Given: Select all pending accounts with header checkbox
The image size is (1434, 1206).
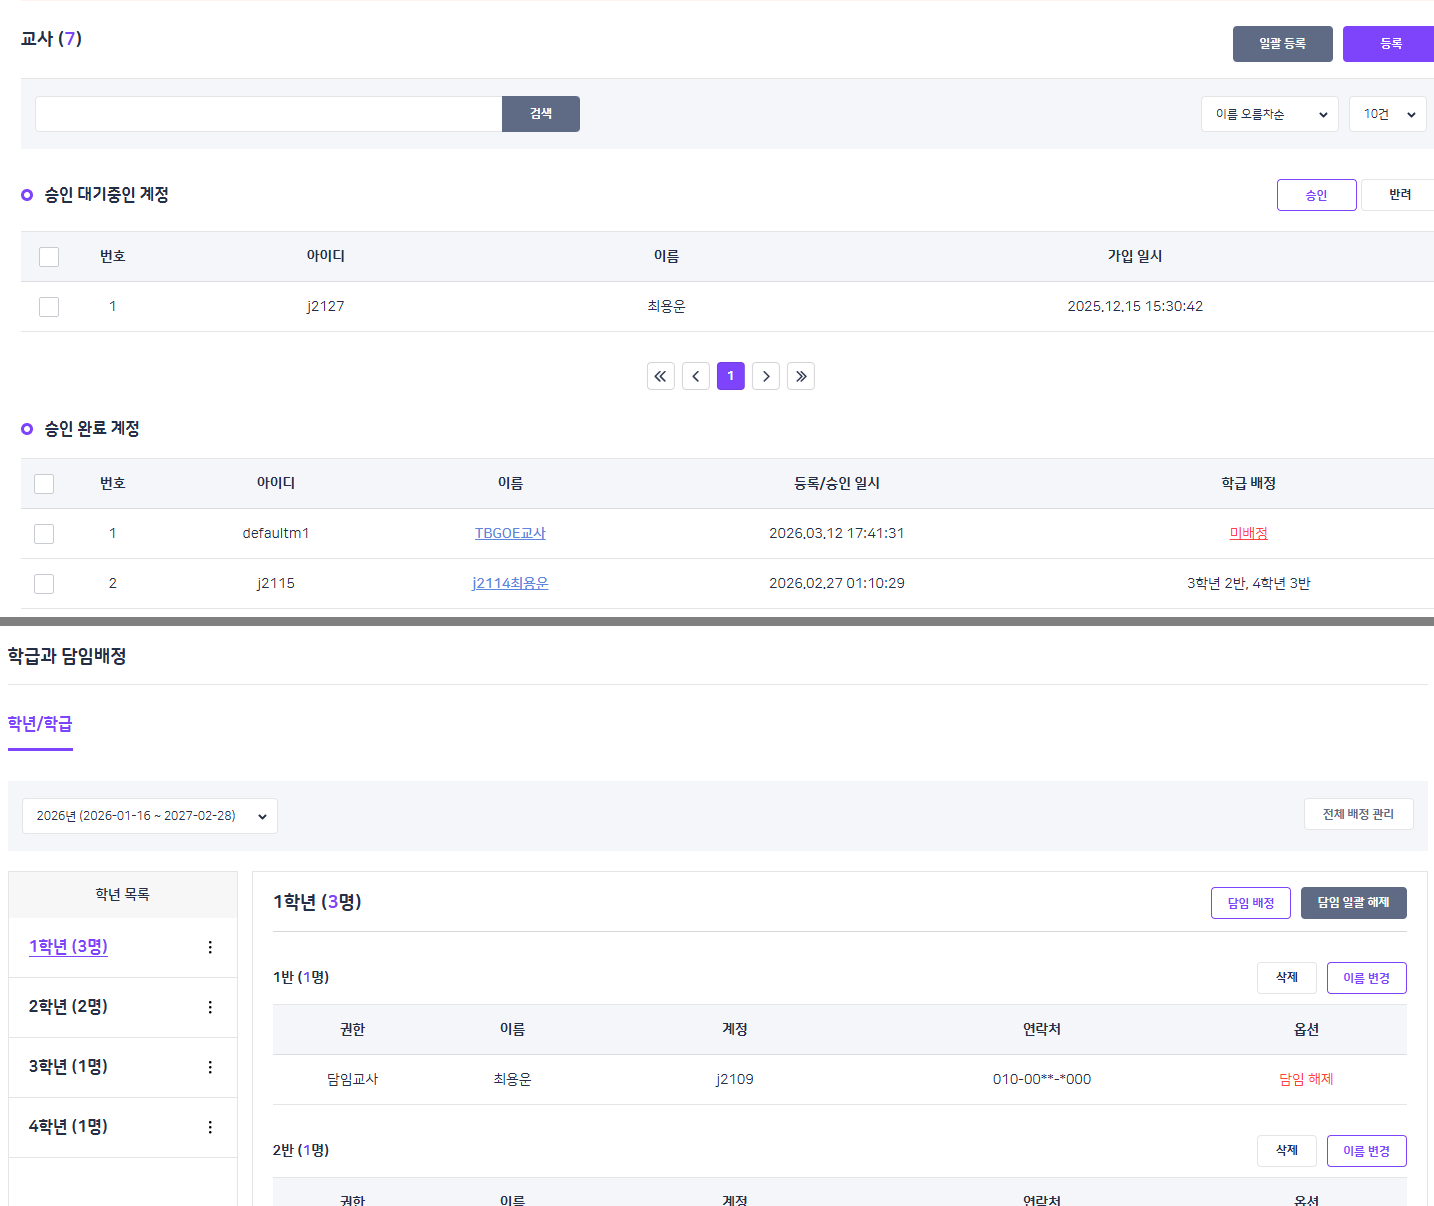Looking at the screenshot, I should pos(49,257).
